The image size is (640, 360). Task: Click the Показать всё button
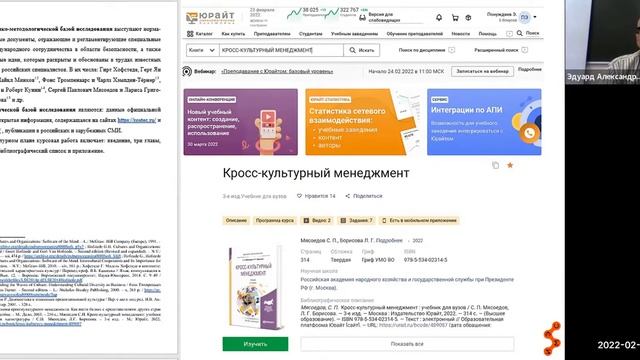407,344
